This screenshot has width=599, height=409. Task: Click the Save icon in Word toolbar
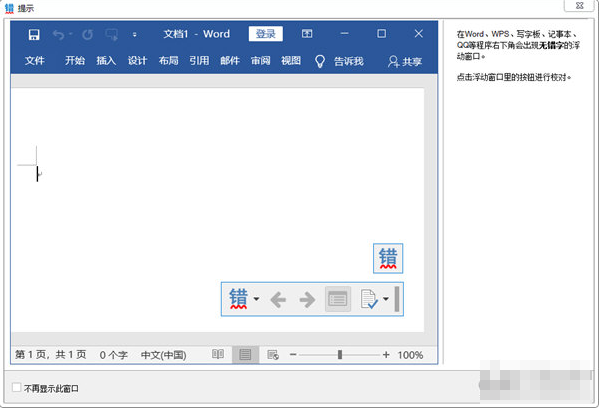click(x=34, y=35)
